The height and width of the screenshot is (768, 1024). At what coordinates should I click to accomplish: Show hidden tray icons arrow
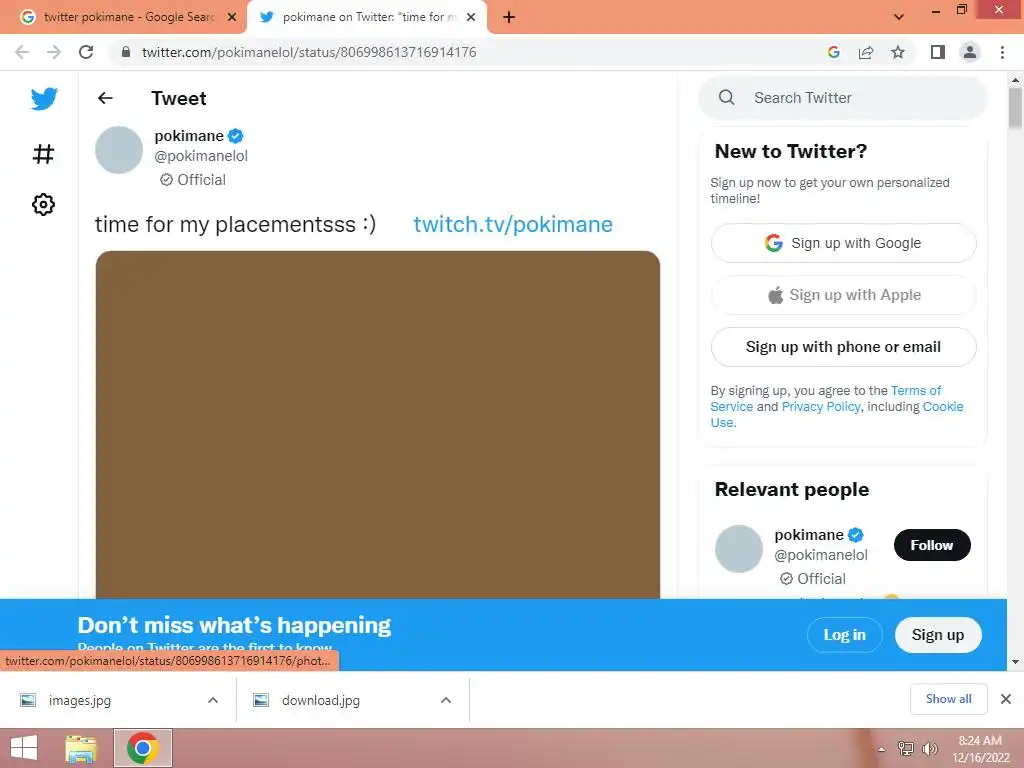click(882, 750)
